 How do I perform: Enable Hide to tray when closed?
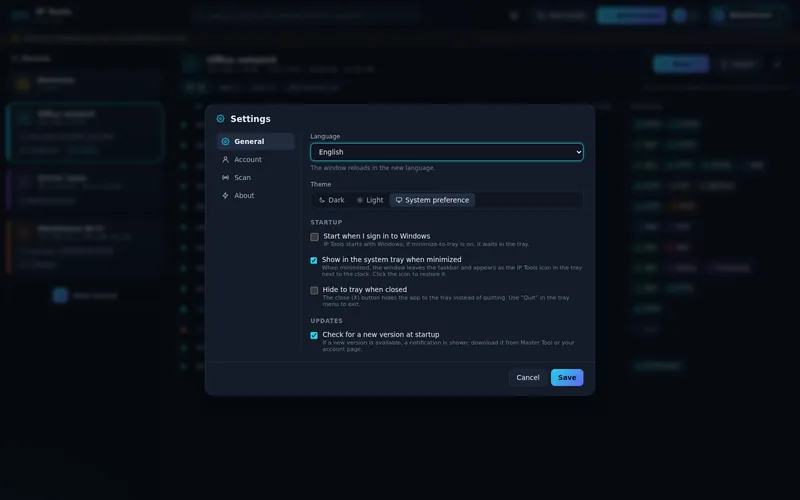pos(314,290)
